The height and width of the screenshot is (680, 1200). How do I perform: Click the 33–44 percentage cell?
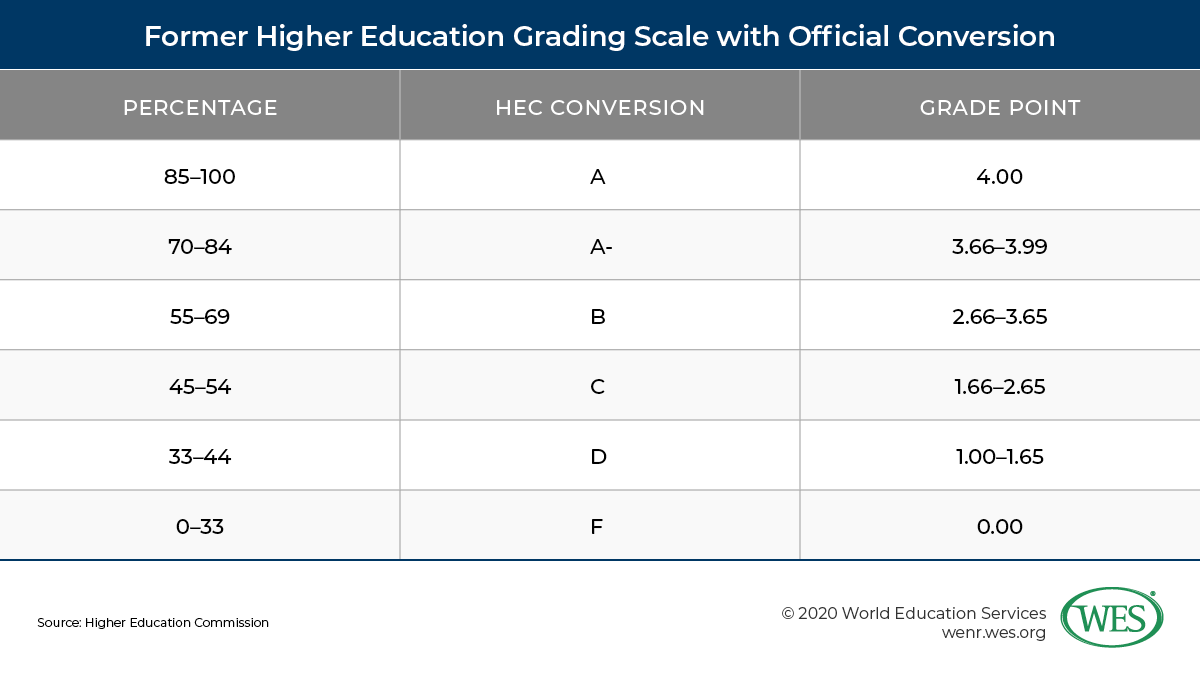click(200, 457)
